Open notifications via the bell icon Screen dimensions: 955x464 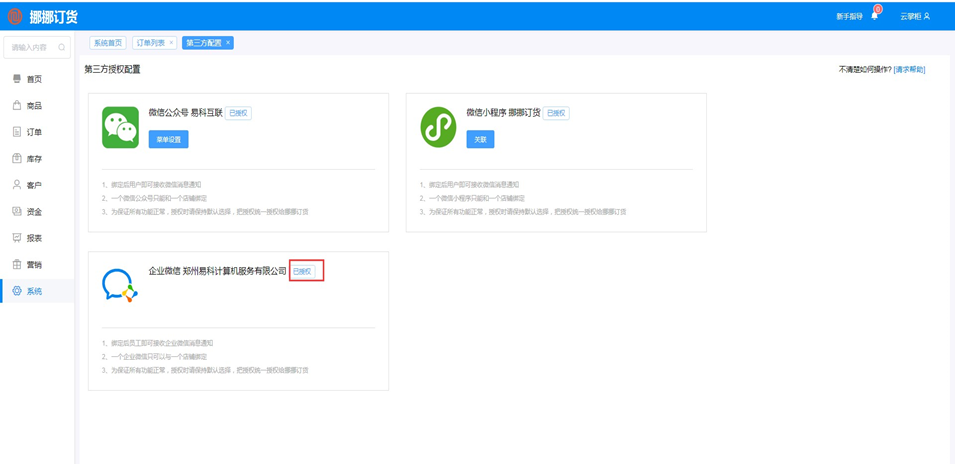pos(875,16)
